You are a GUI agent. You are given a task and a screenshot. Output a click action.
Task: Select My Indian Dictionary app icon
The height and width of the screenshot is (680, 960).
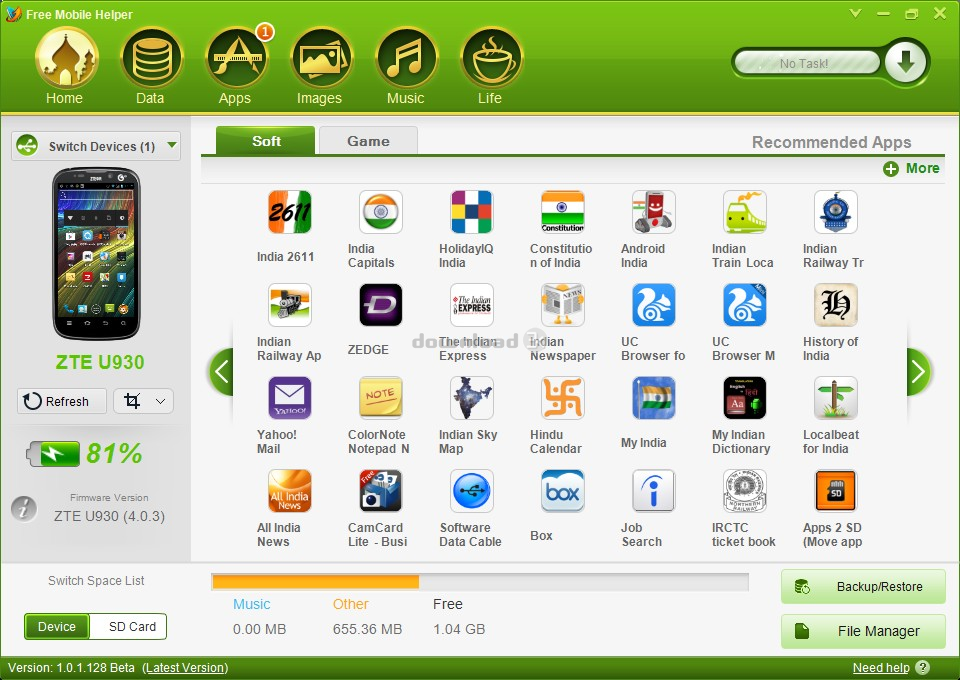pyautogui.click(x=744, y=398)
